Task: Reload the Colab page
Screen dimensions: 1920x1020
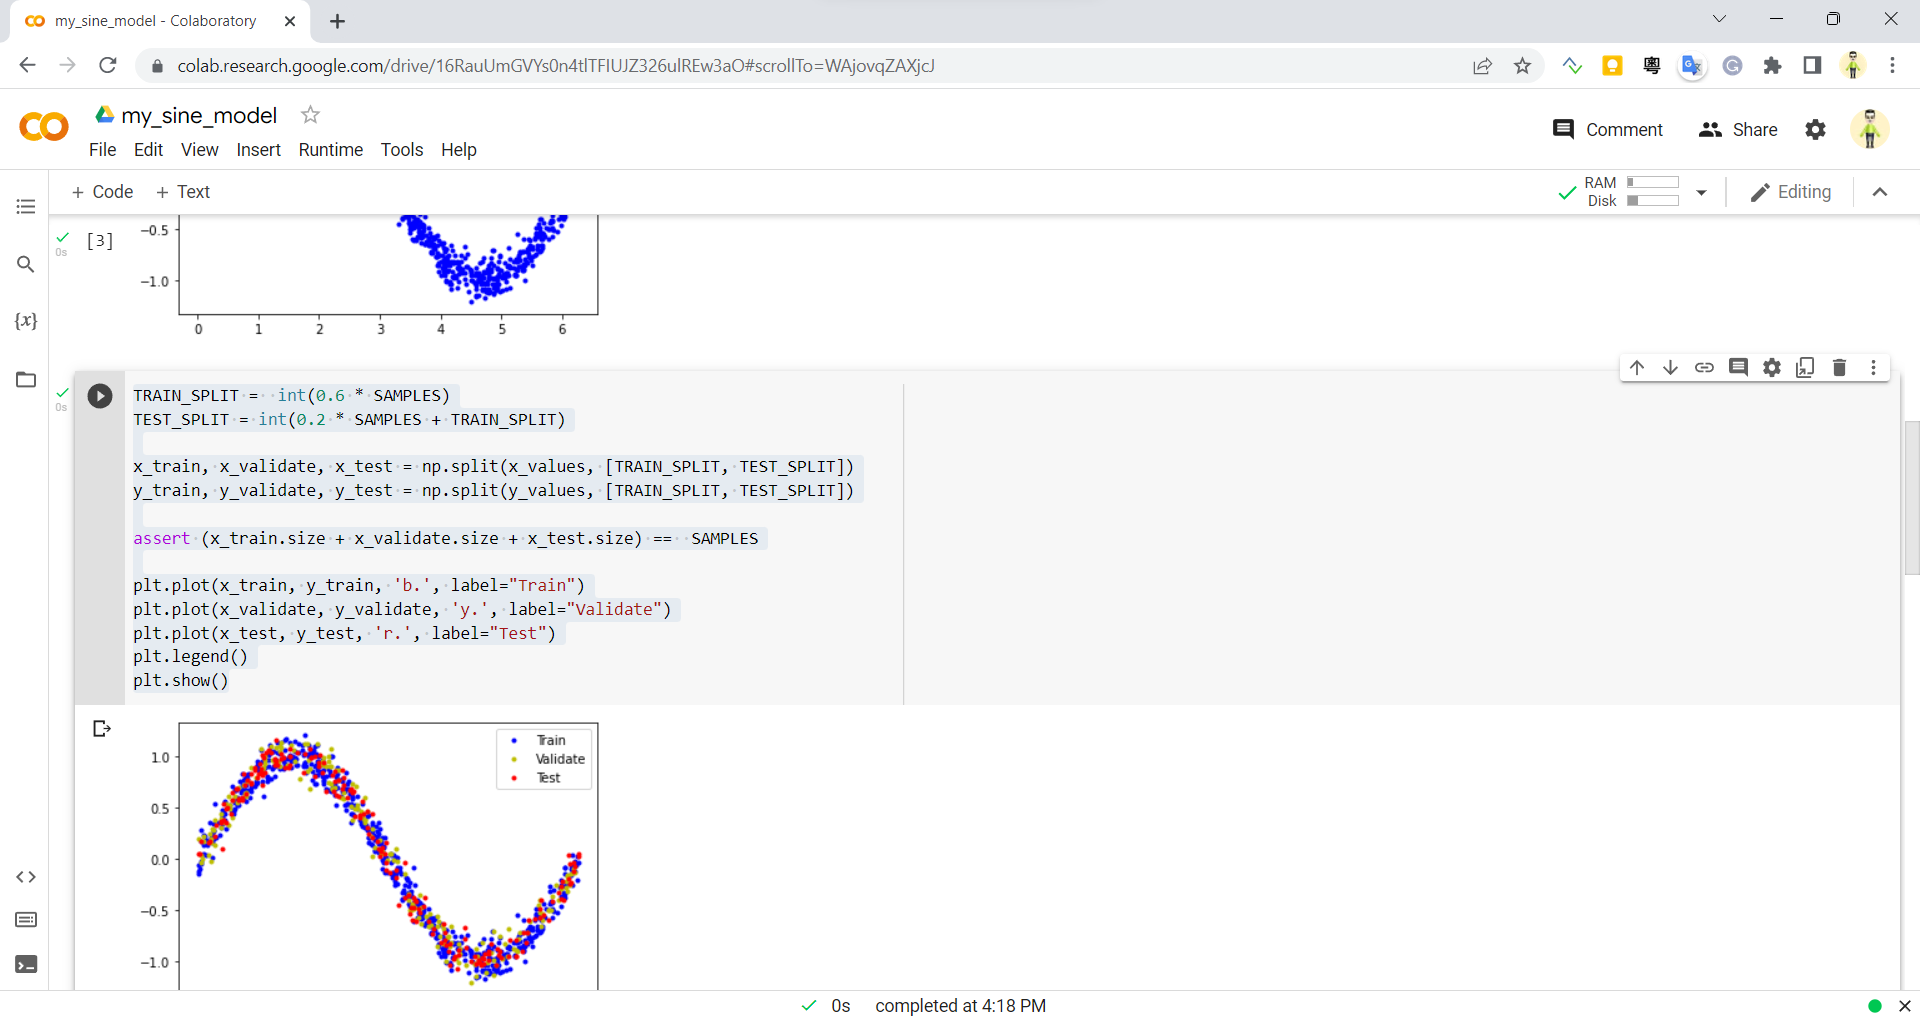Action: pos(108,66)
